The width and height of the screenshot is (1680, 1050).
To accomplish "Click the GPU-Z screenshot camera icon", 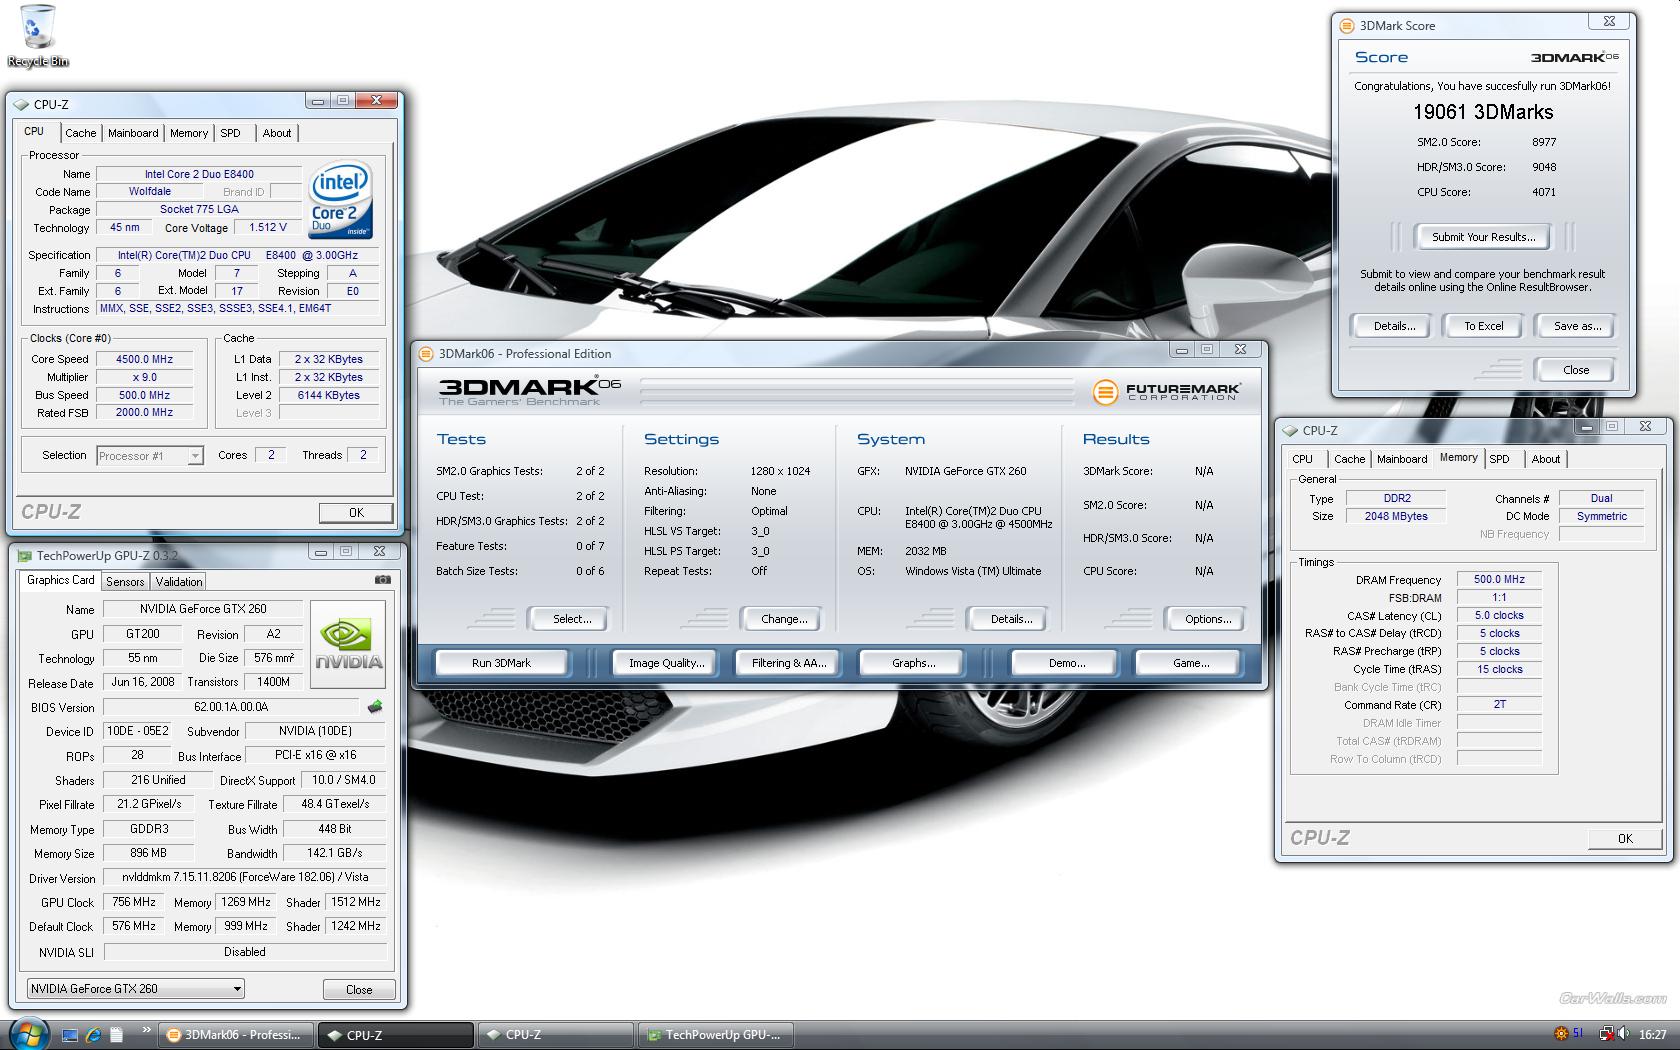I will (382, 580).
